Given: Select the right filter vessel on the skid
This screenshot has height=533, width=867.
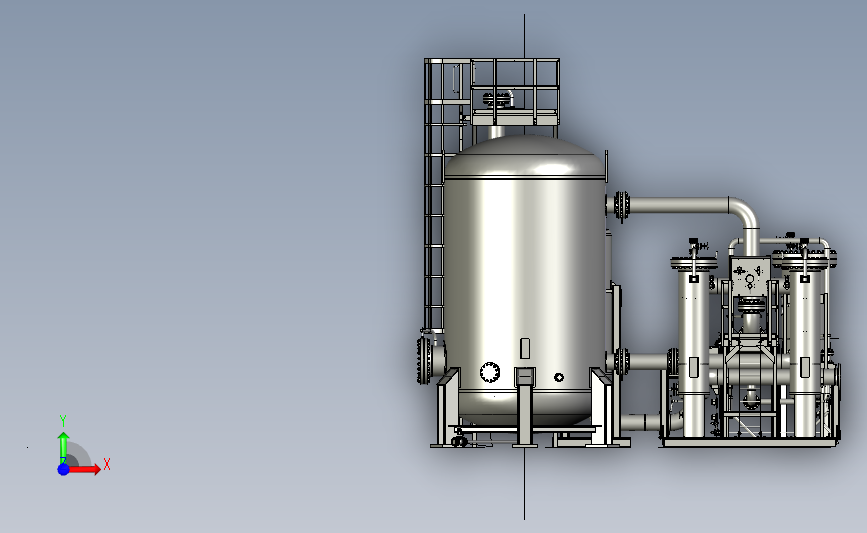Looking at the screenshot, I should point(805,346).
